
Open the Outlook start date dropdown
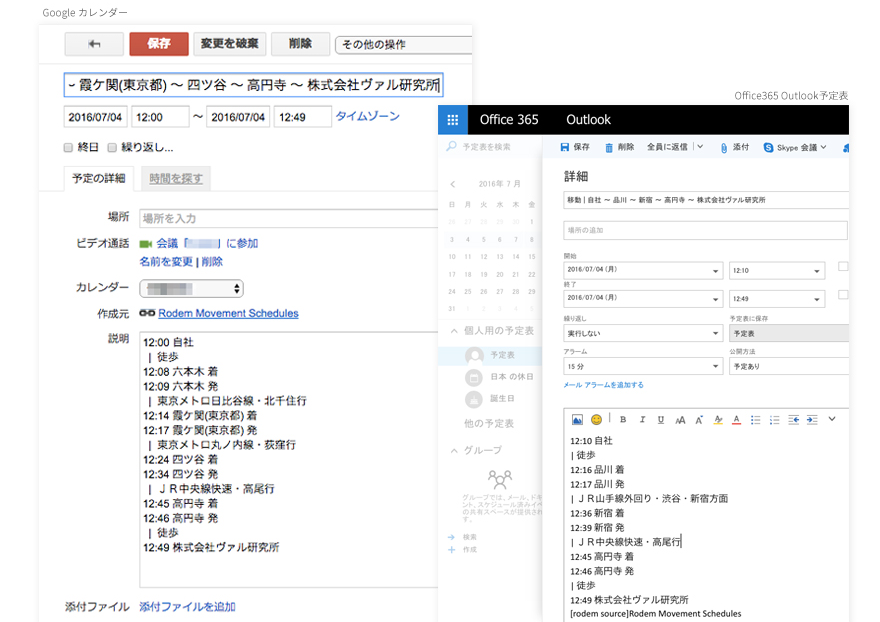(x=643, y=270)
